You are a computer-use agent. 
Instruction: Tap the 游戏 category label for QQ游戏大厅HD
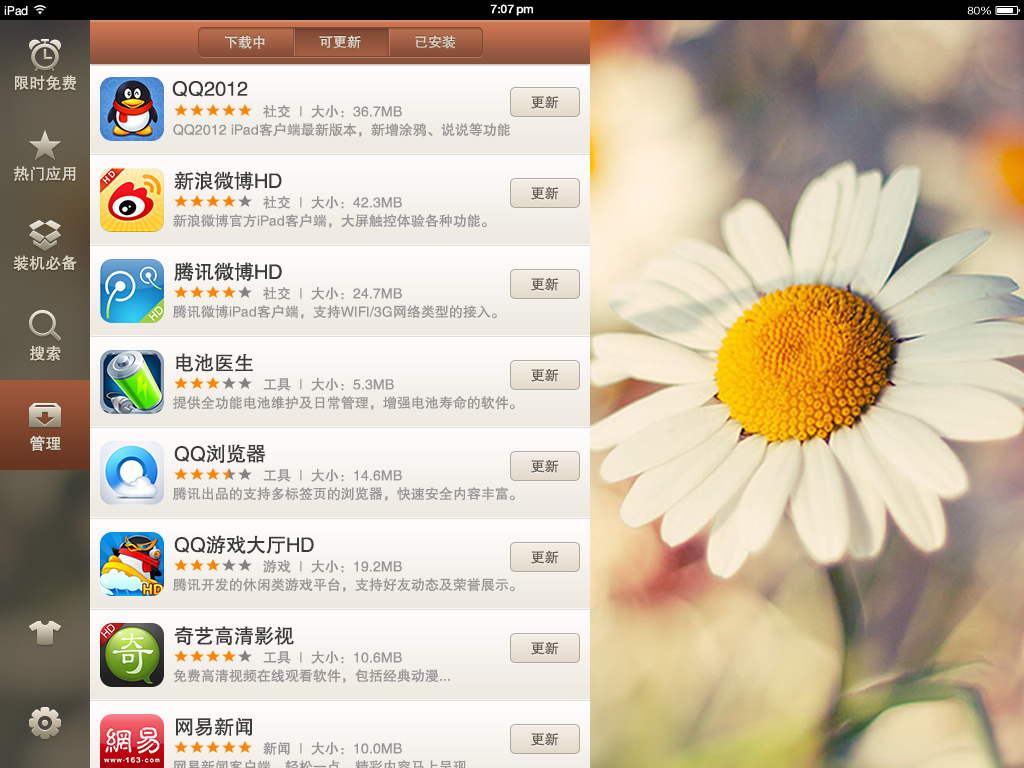[277, 567]
